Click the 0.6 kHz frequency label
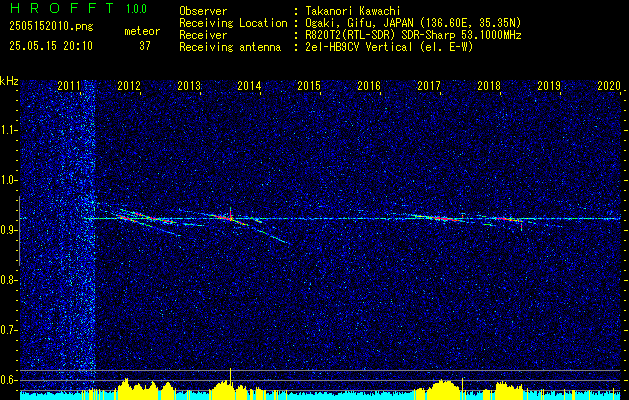Viewport: 629px width, 400px height. [8, 380]
